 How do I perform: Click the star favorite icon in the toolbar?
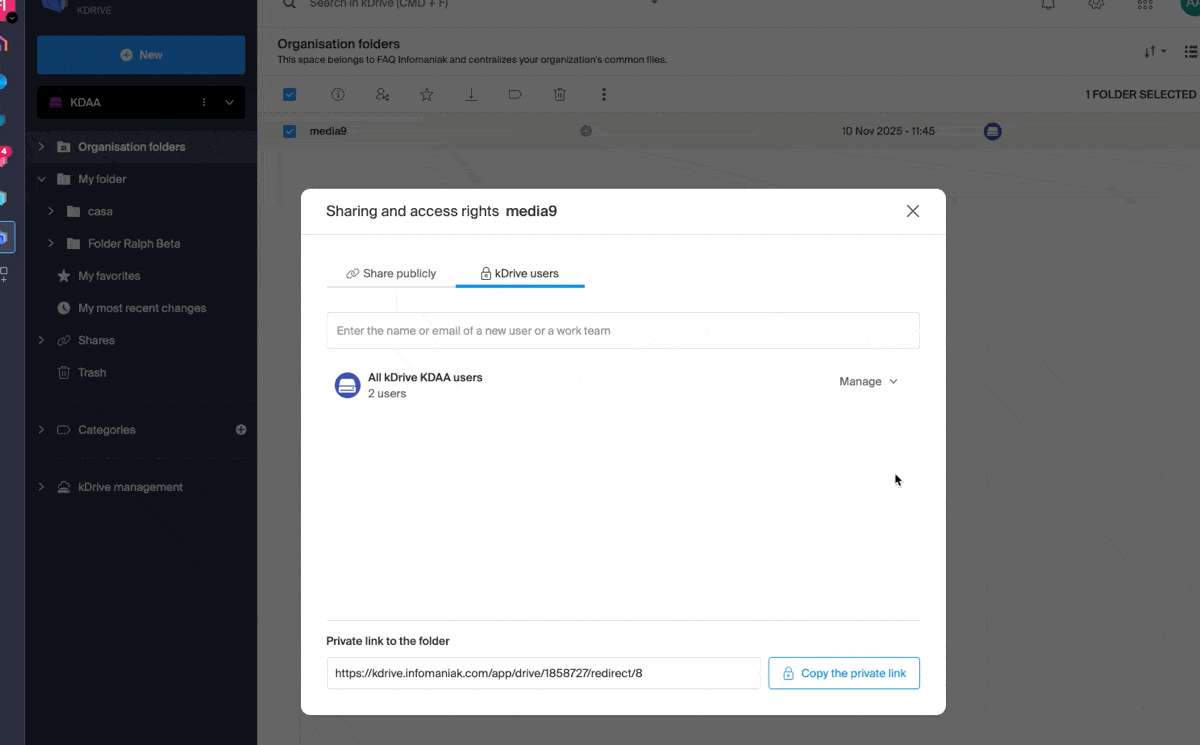coord(427,95)
